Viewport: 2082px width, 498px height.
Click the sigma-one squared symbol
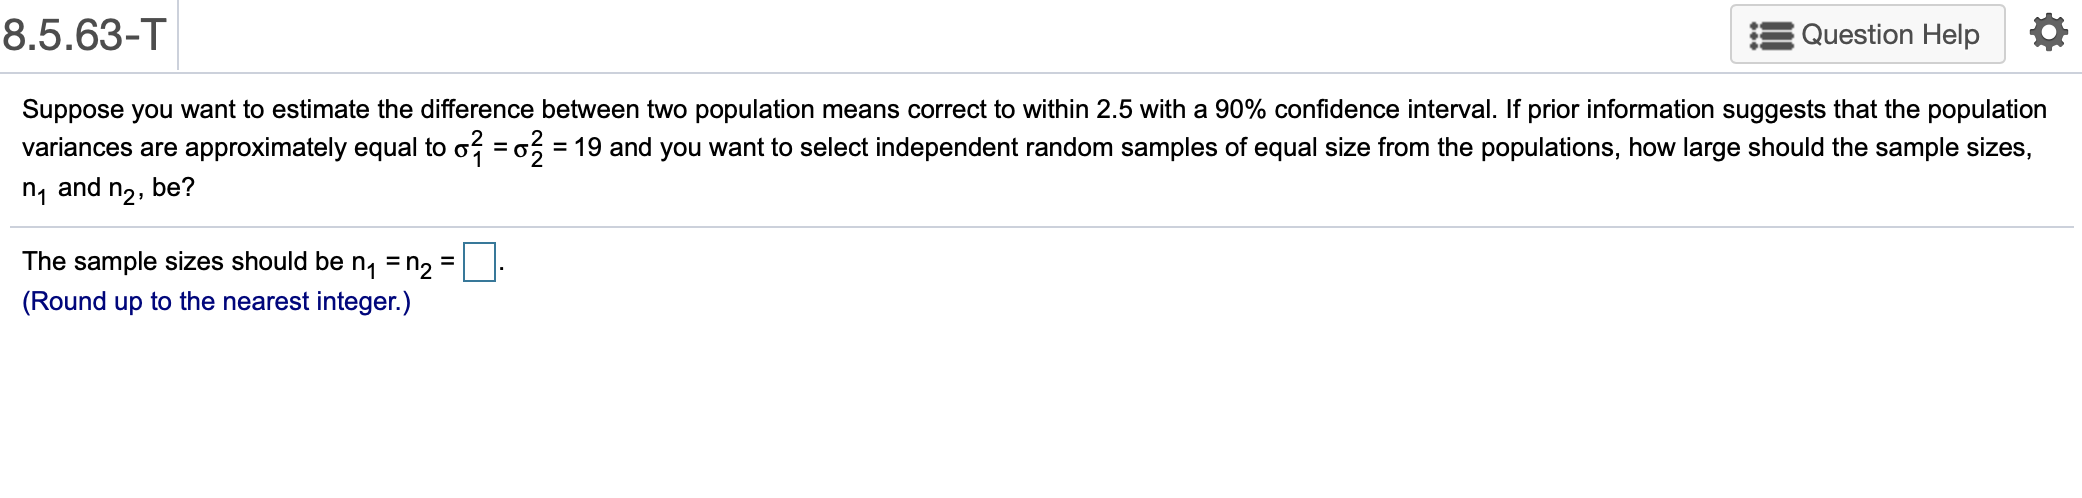(468, 148)
